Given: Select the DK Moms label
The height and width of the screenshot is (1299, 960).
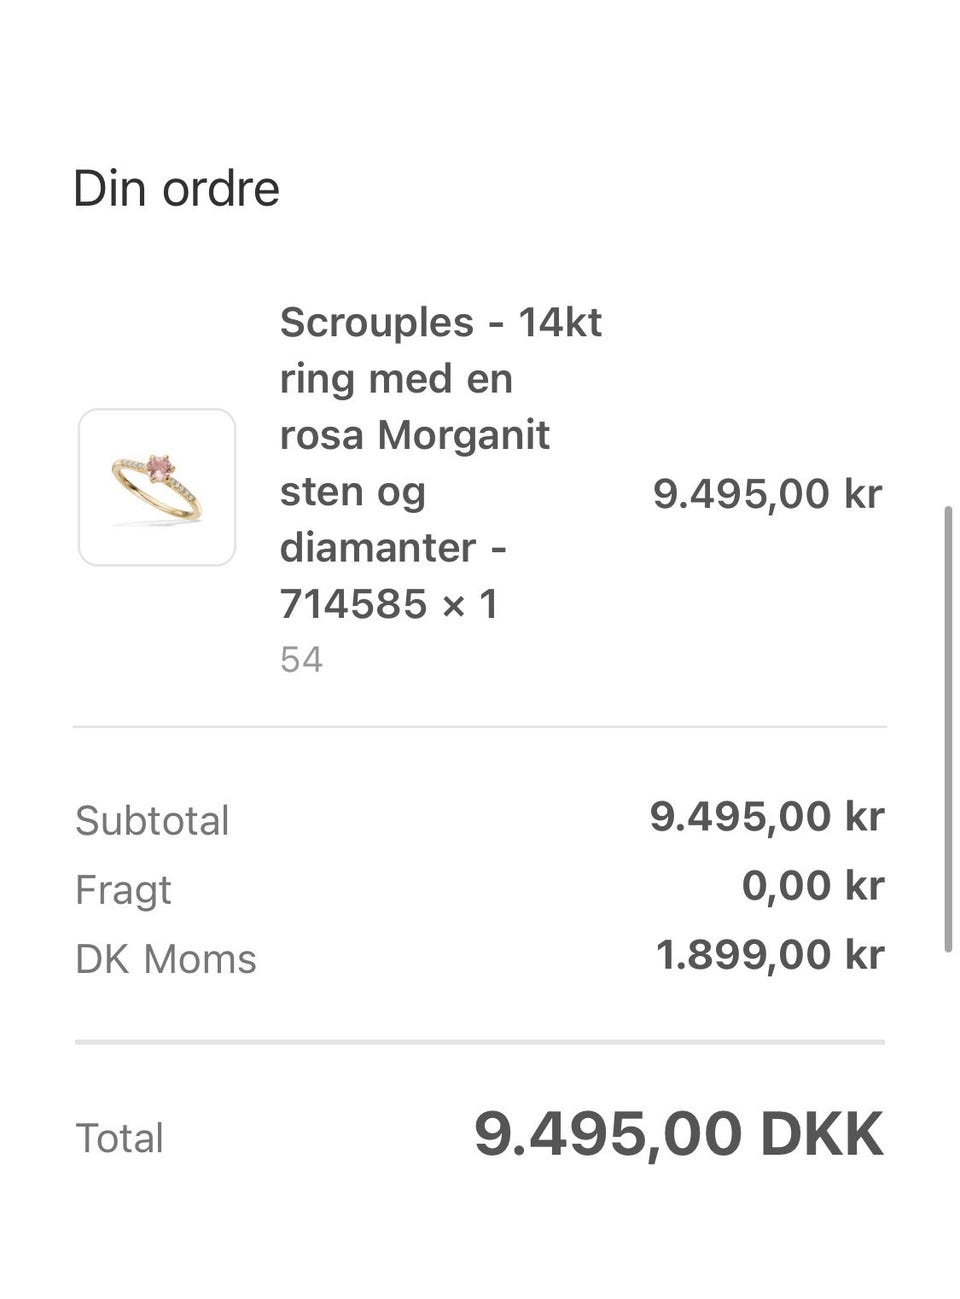Looking at the screenshot, I should tap(166, 959).
